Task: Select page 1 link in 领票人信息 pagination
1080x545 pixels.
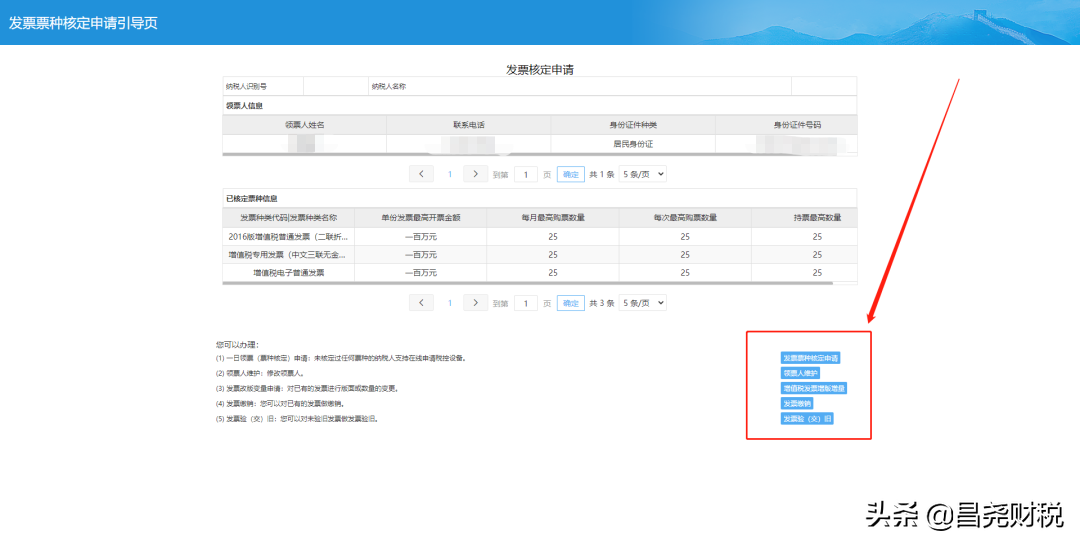Action: point(450,174)
